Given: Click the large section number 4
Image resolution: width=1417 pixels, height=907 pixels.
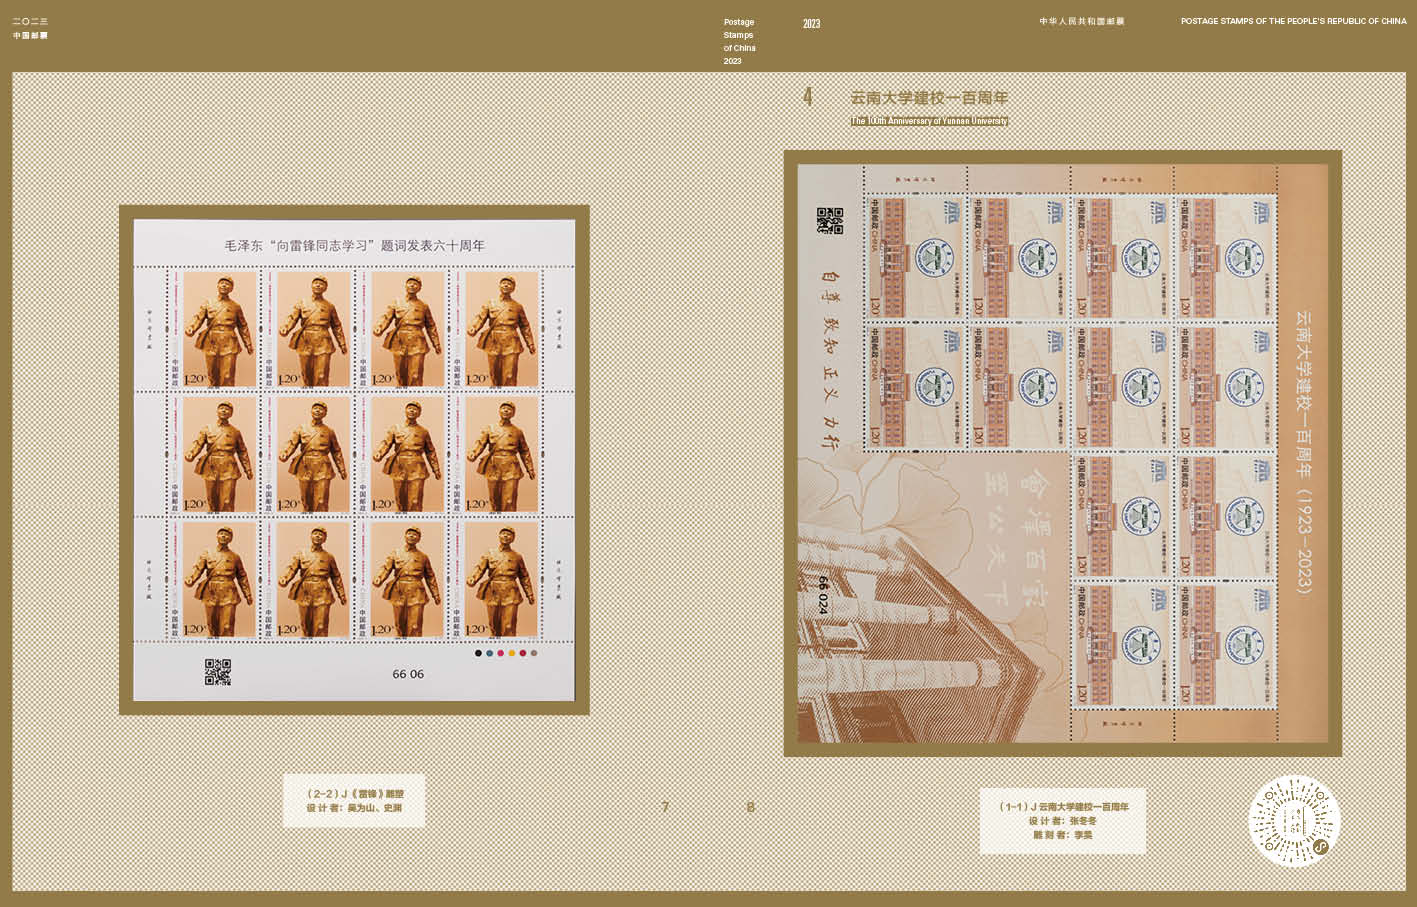Looking at the screenshot, I should coord(807,97).
